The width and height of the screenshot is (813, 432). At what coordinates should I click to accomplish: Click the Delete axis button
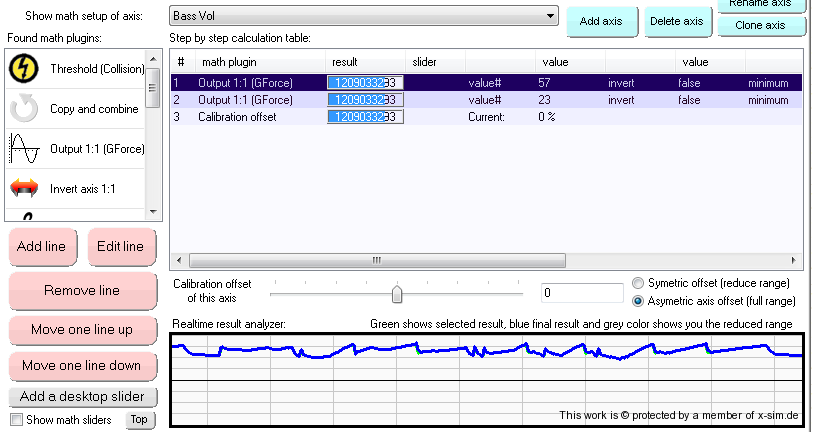click(x=676, y=21)
